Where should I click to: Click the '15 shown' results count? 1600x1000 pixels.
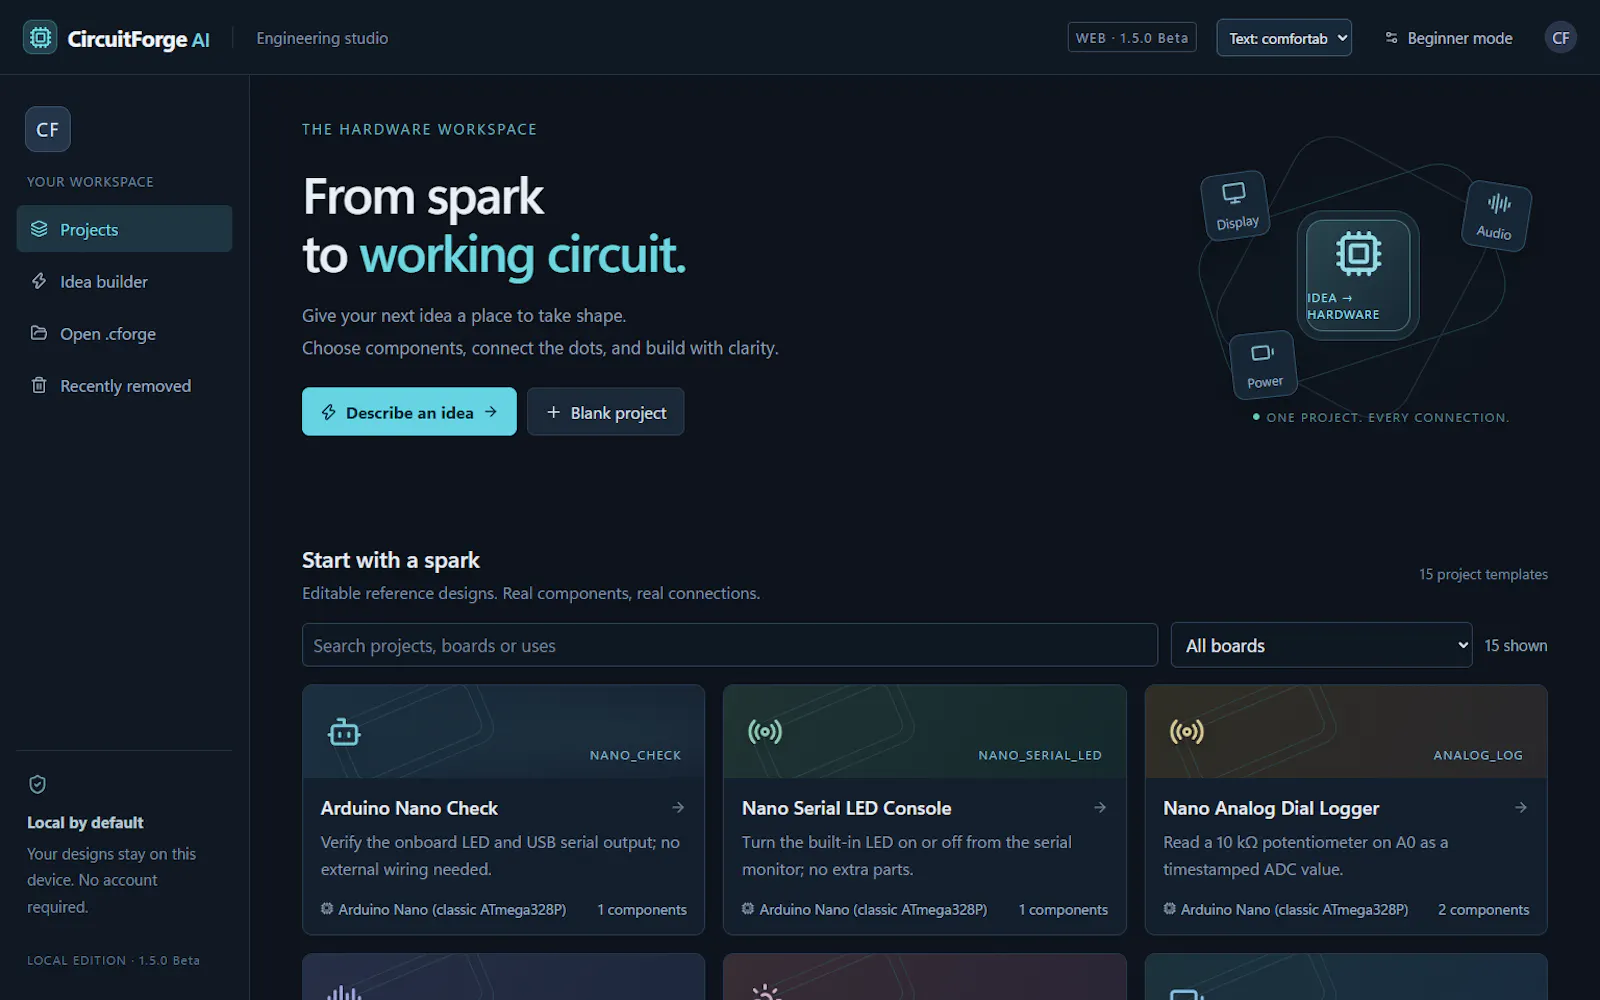1515,646
